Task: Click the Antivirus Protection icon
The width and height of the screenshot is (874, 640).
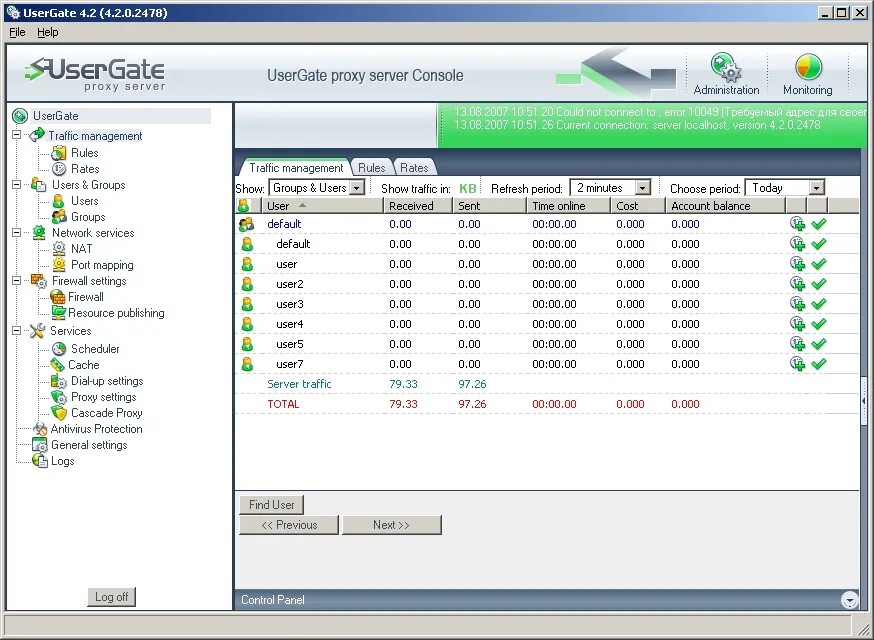Action: tap(40, 429)
